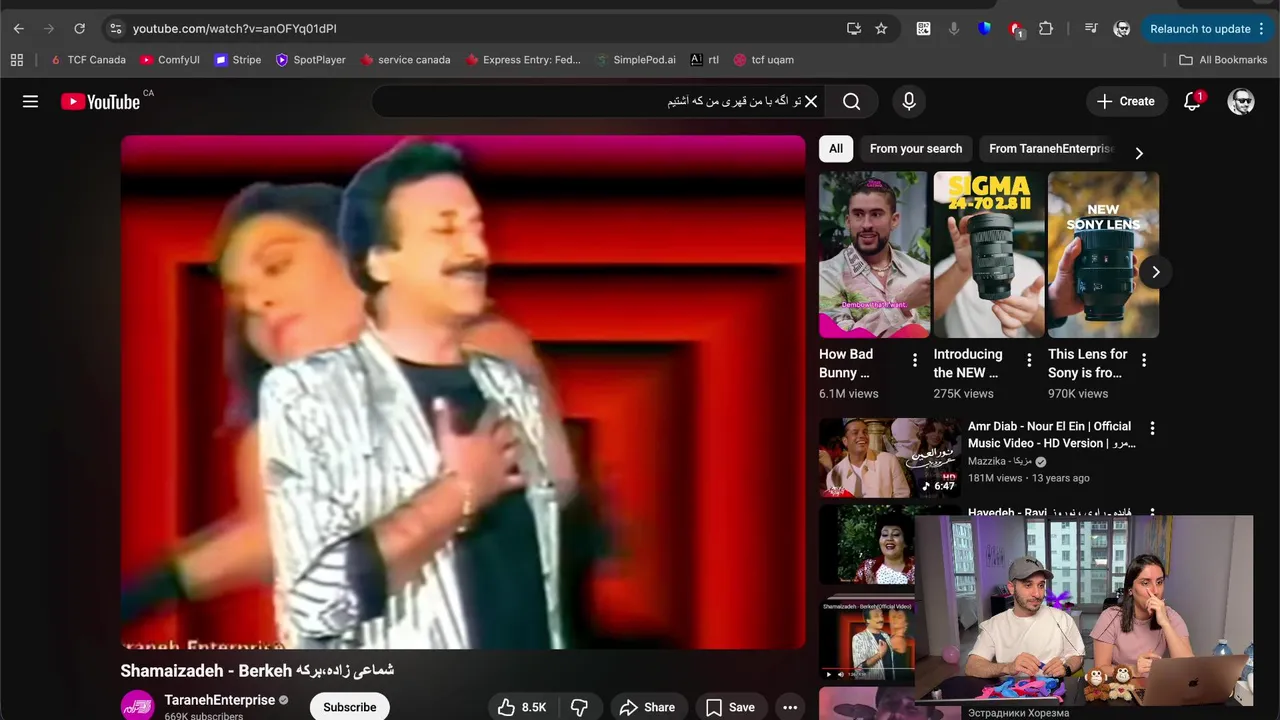Open Amr Diab - Nour El Ein title
Screen dimensions: 1280x720
(1050, 434)
